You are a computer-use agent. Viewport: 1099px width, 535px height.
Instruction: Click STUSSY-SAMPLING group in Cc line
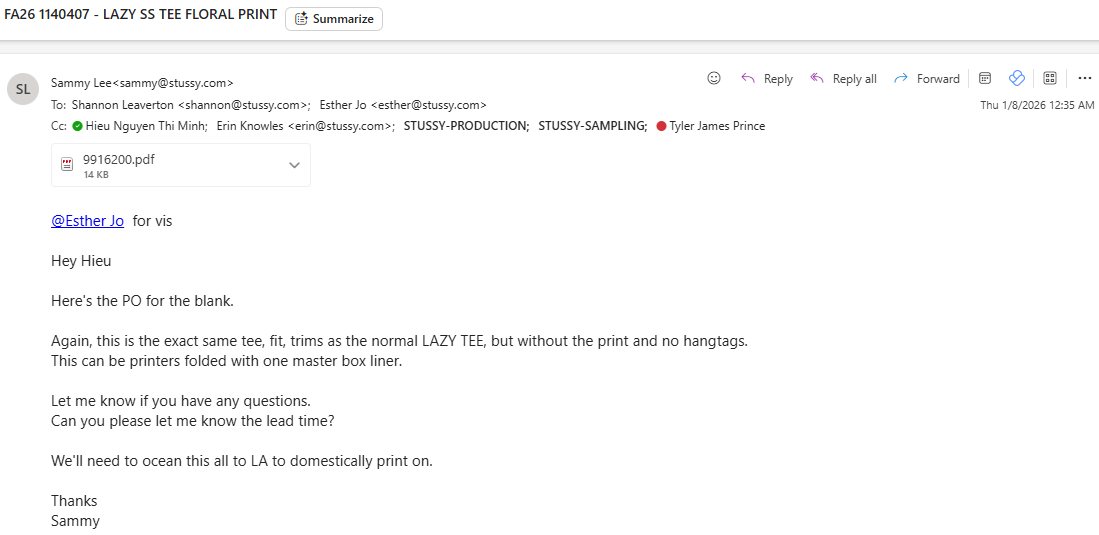(x=592, y=126)
